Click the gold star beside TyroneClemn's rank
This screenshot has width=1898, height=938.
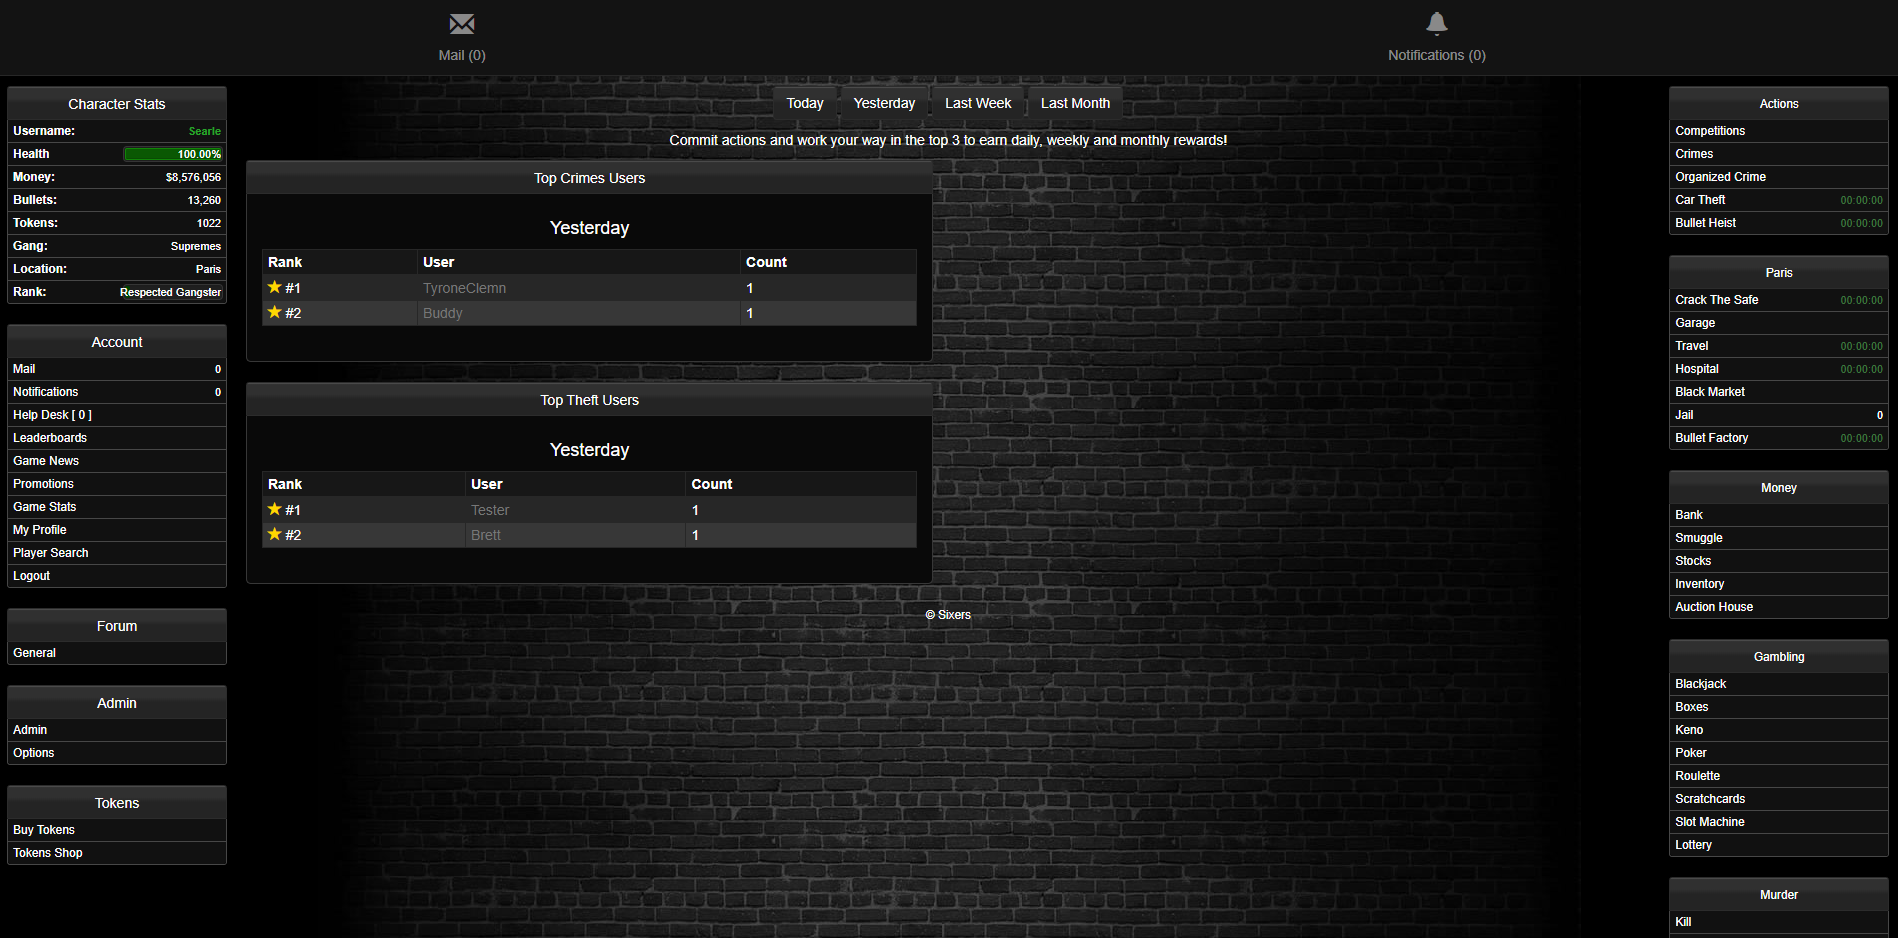(275, 287)
